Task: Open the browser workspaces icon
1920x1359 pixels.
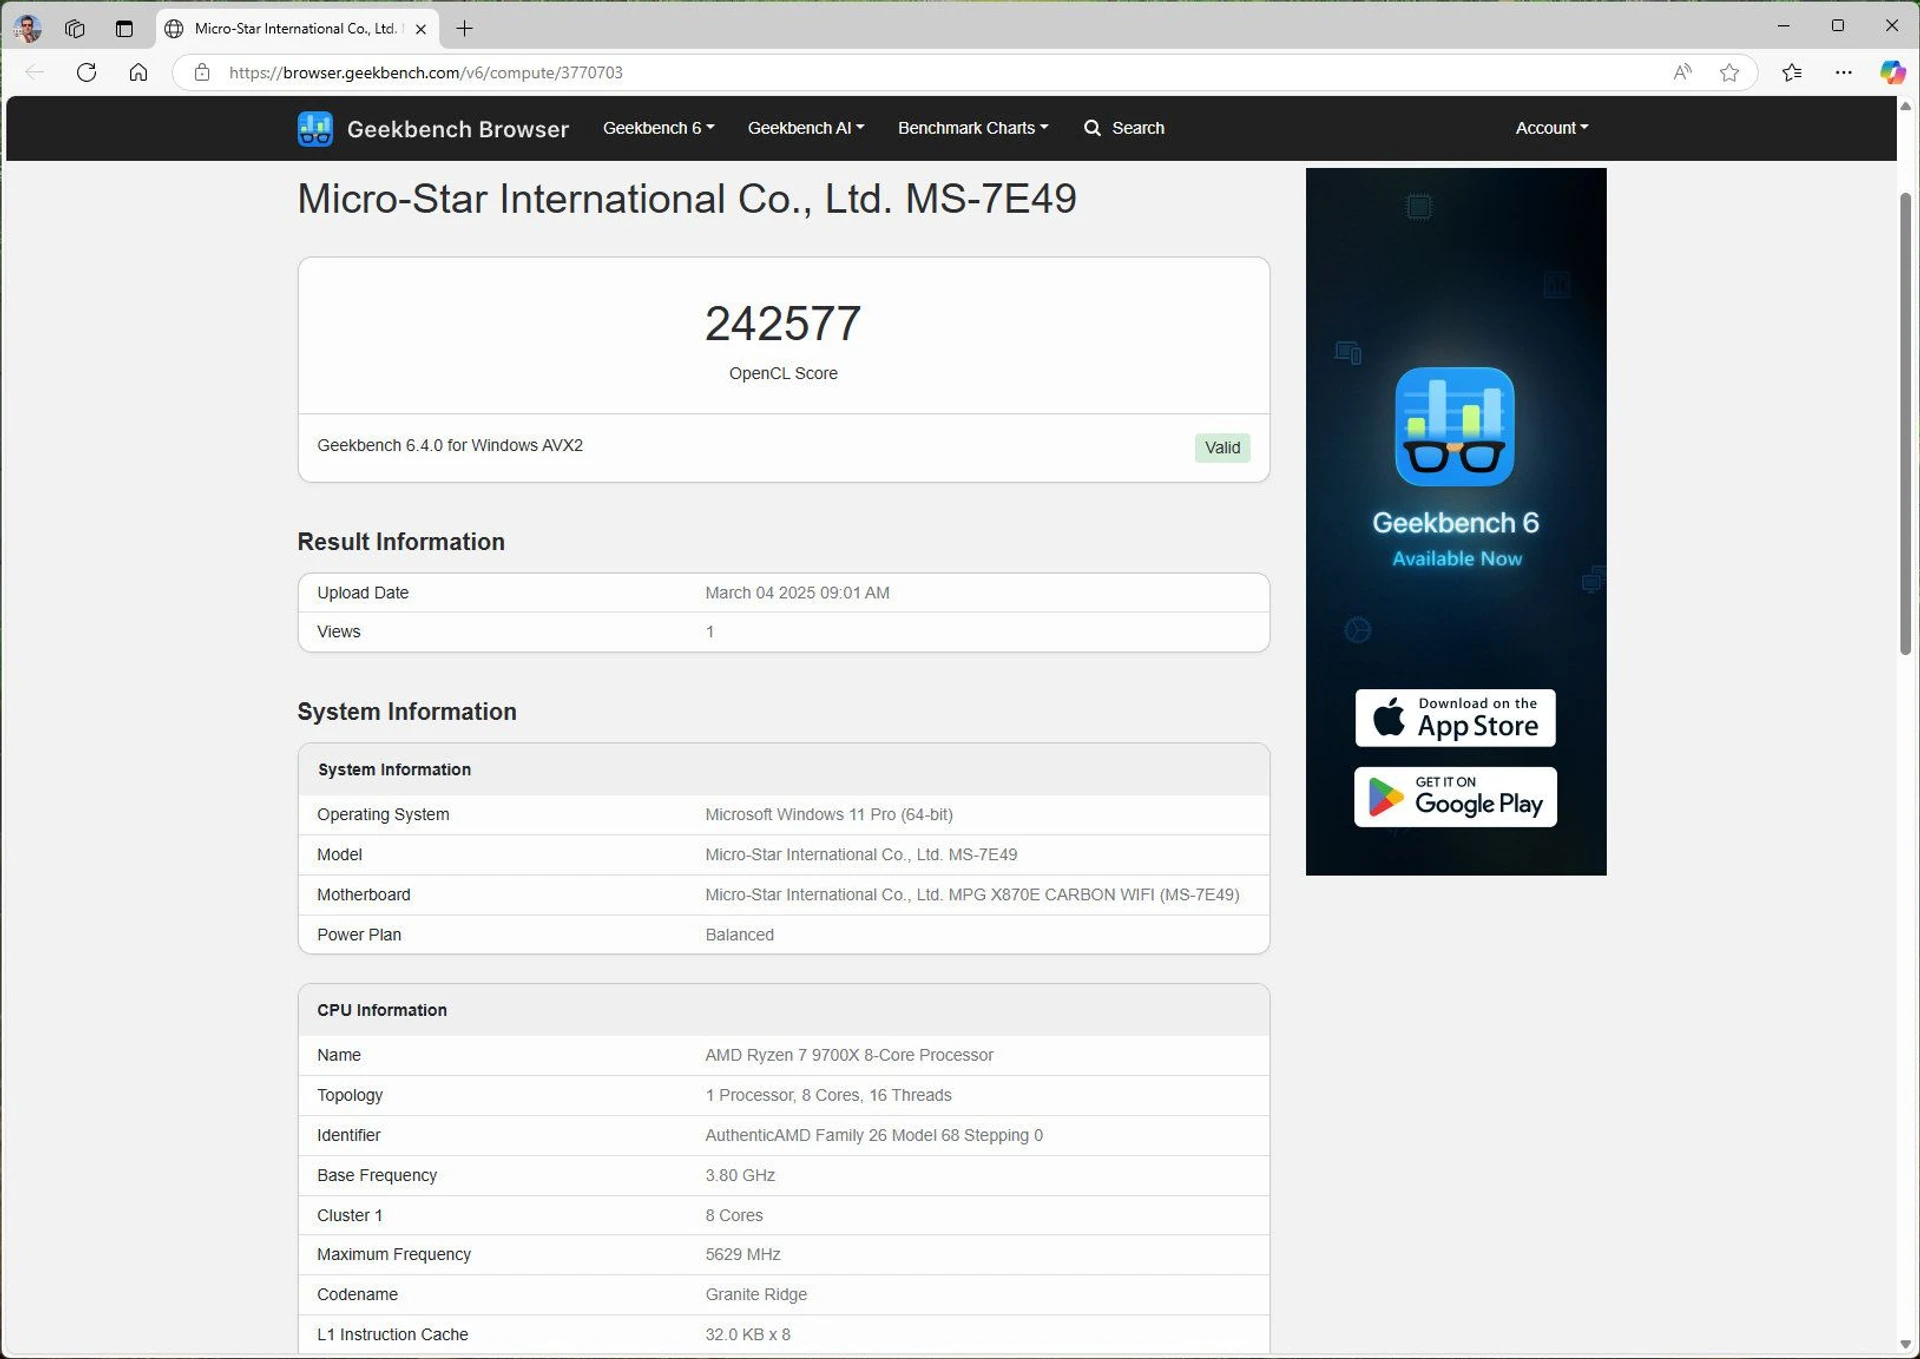Action: 75,28
